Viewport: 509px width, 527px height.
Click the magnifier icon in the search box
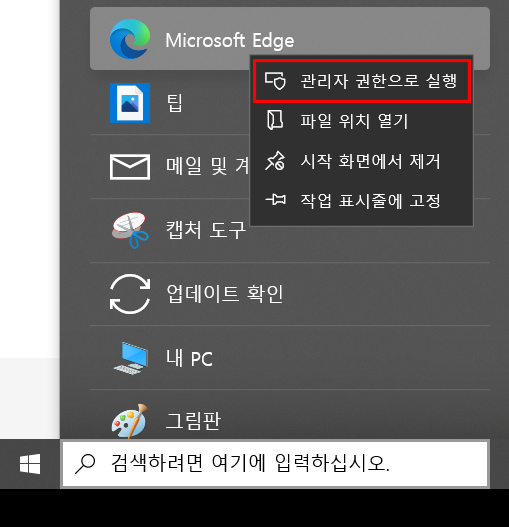[x=85, y=464]
